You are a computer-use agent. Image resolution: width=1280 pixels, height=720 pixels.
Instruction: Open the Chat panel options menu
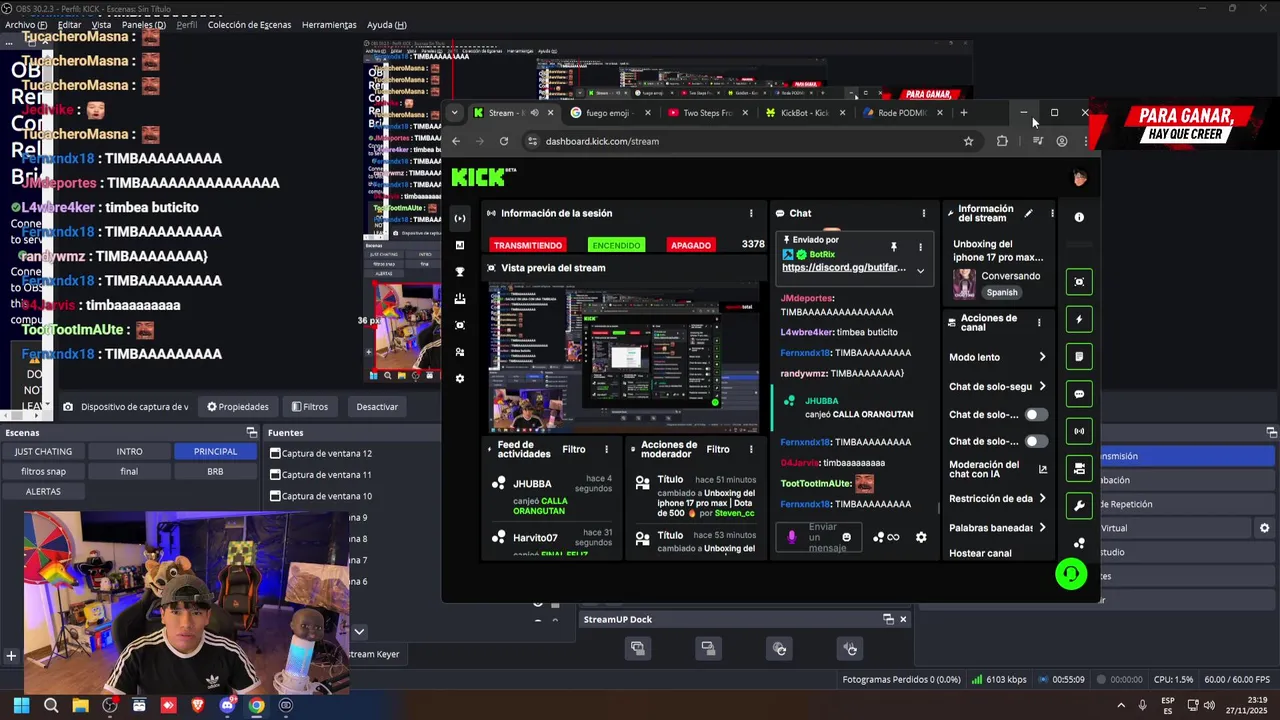point(923,213)
